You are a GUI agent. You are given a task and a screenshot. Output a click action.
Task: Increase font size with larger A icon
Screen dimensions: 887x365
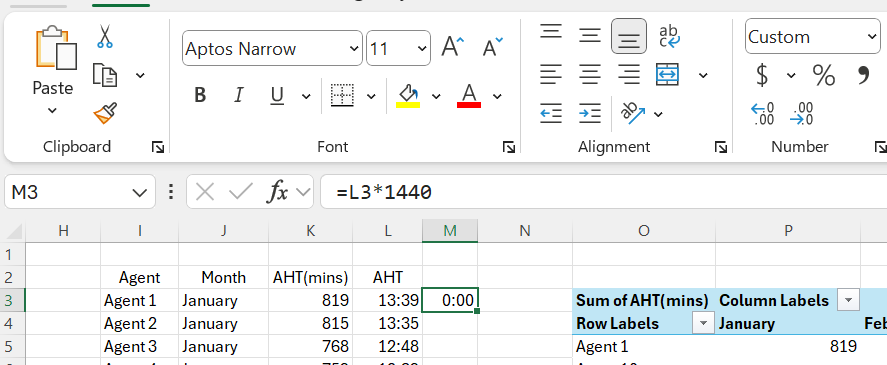pyautogui.click(x=453, y=47)
